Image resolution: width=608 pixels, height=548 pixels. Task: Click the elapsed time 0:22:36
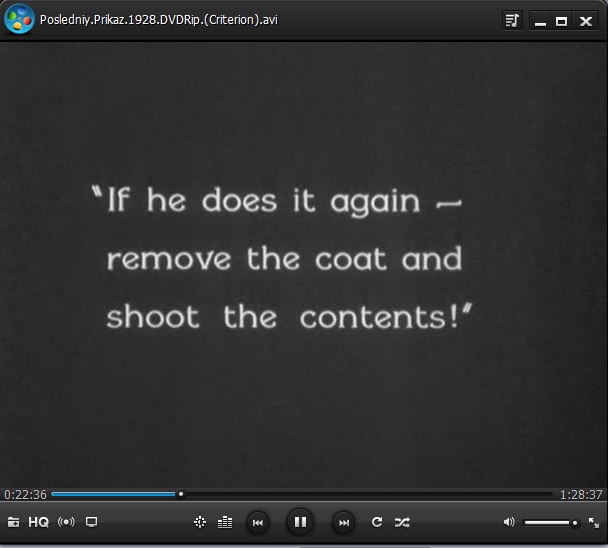tap(25, 494)
